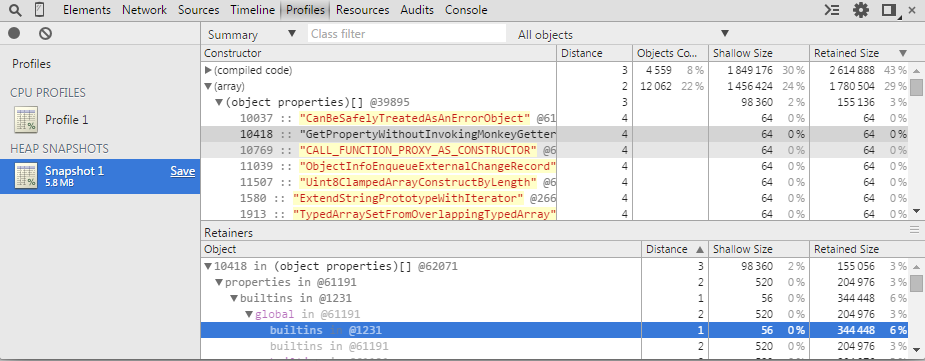Click the dock-side window icon

[x=890, y=10]
